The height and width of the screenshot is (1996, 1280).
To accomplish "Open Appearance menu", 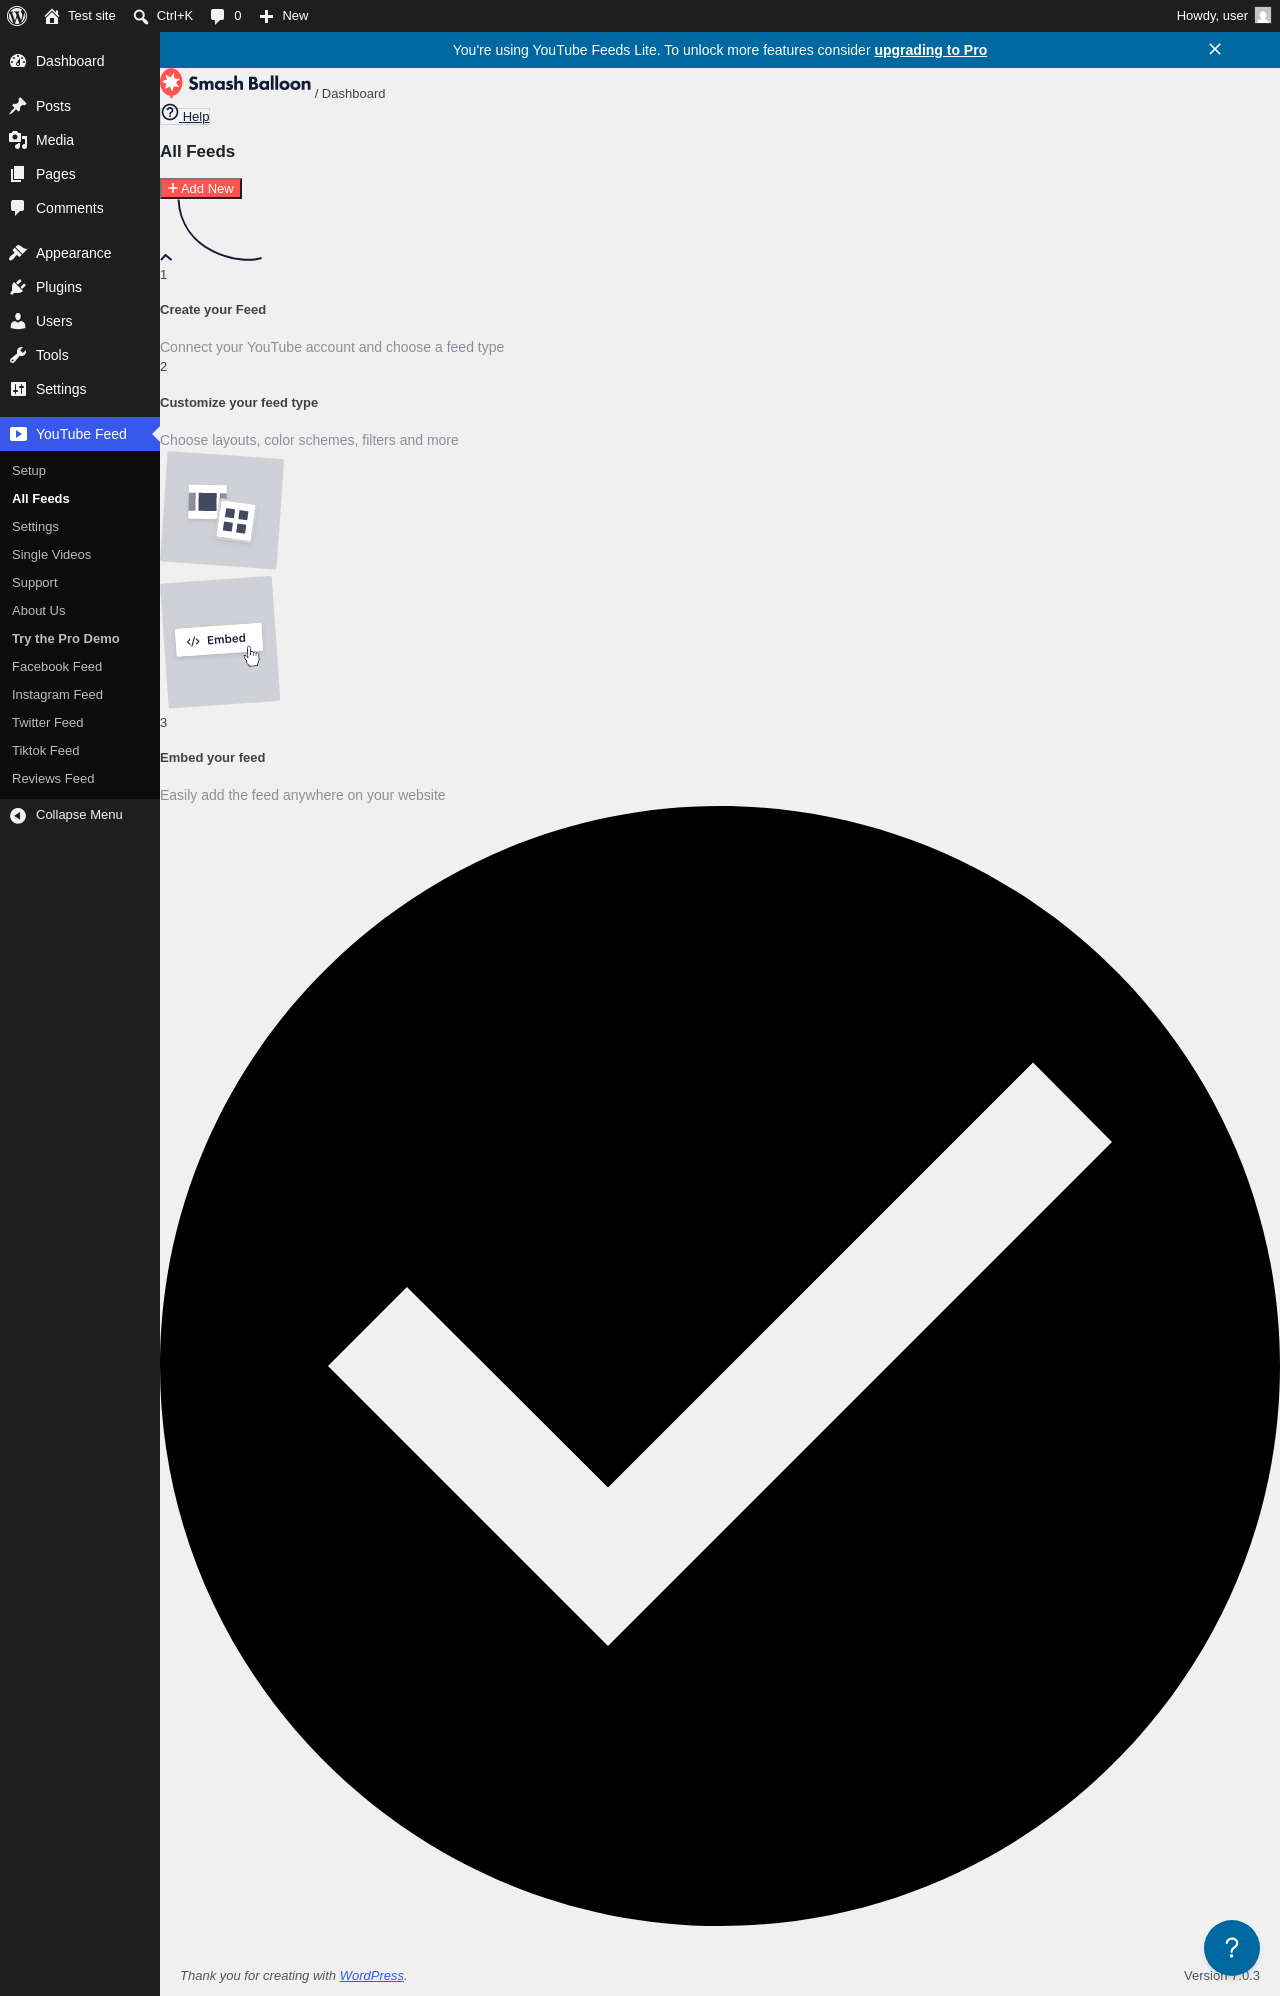I will point(80,253).
